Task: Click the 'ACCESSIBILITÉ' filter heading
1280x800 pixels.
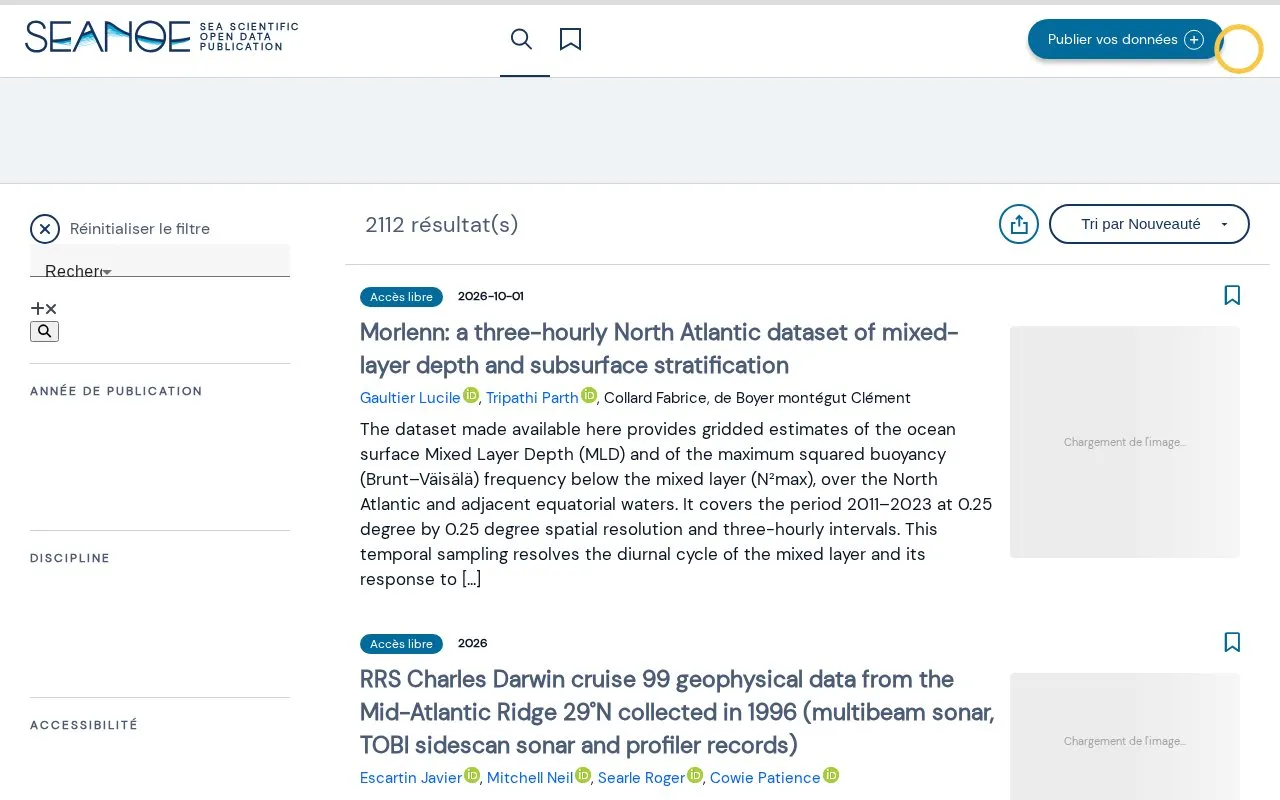Action: point(84,725)
